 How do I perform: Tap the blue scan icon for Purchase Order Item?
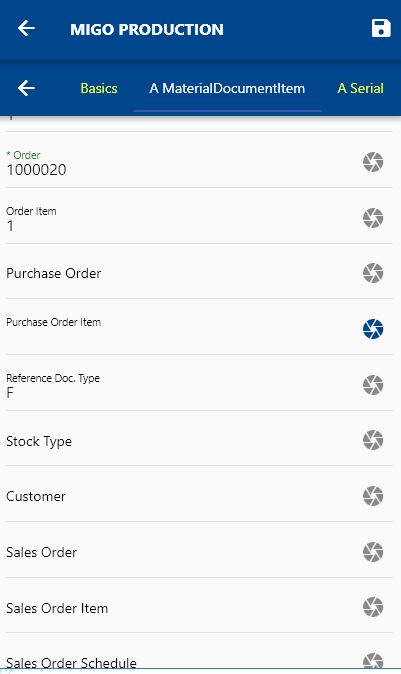tap(373, 329)
